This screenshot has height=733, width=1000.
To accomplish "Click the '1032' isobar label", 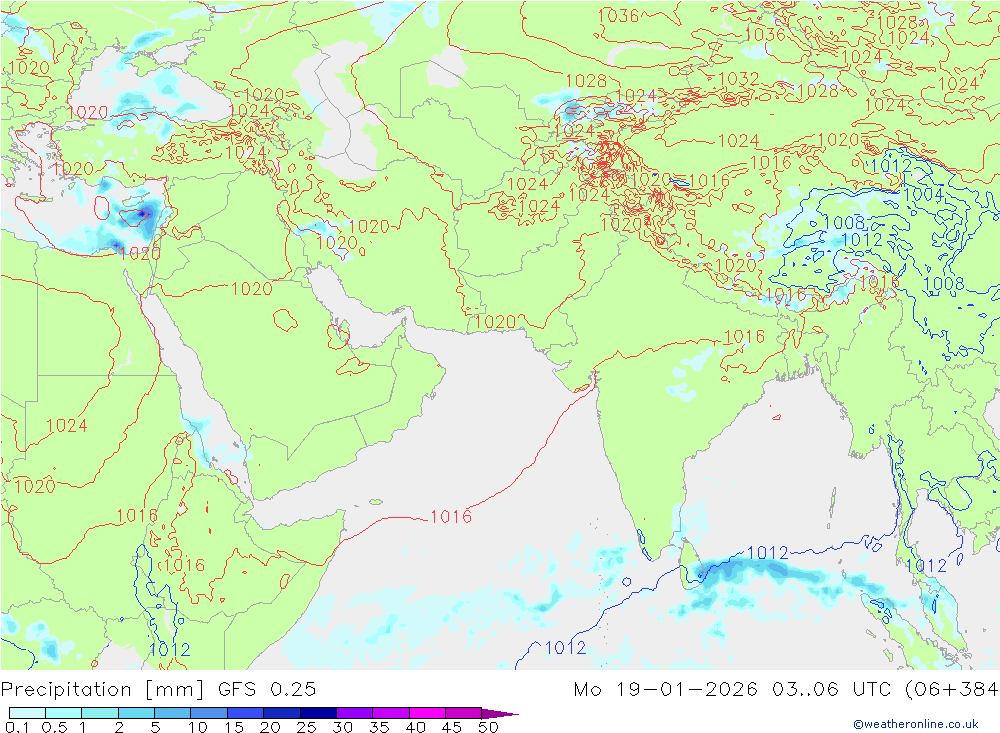I will 739,79.
